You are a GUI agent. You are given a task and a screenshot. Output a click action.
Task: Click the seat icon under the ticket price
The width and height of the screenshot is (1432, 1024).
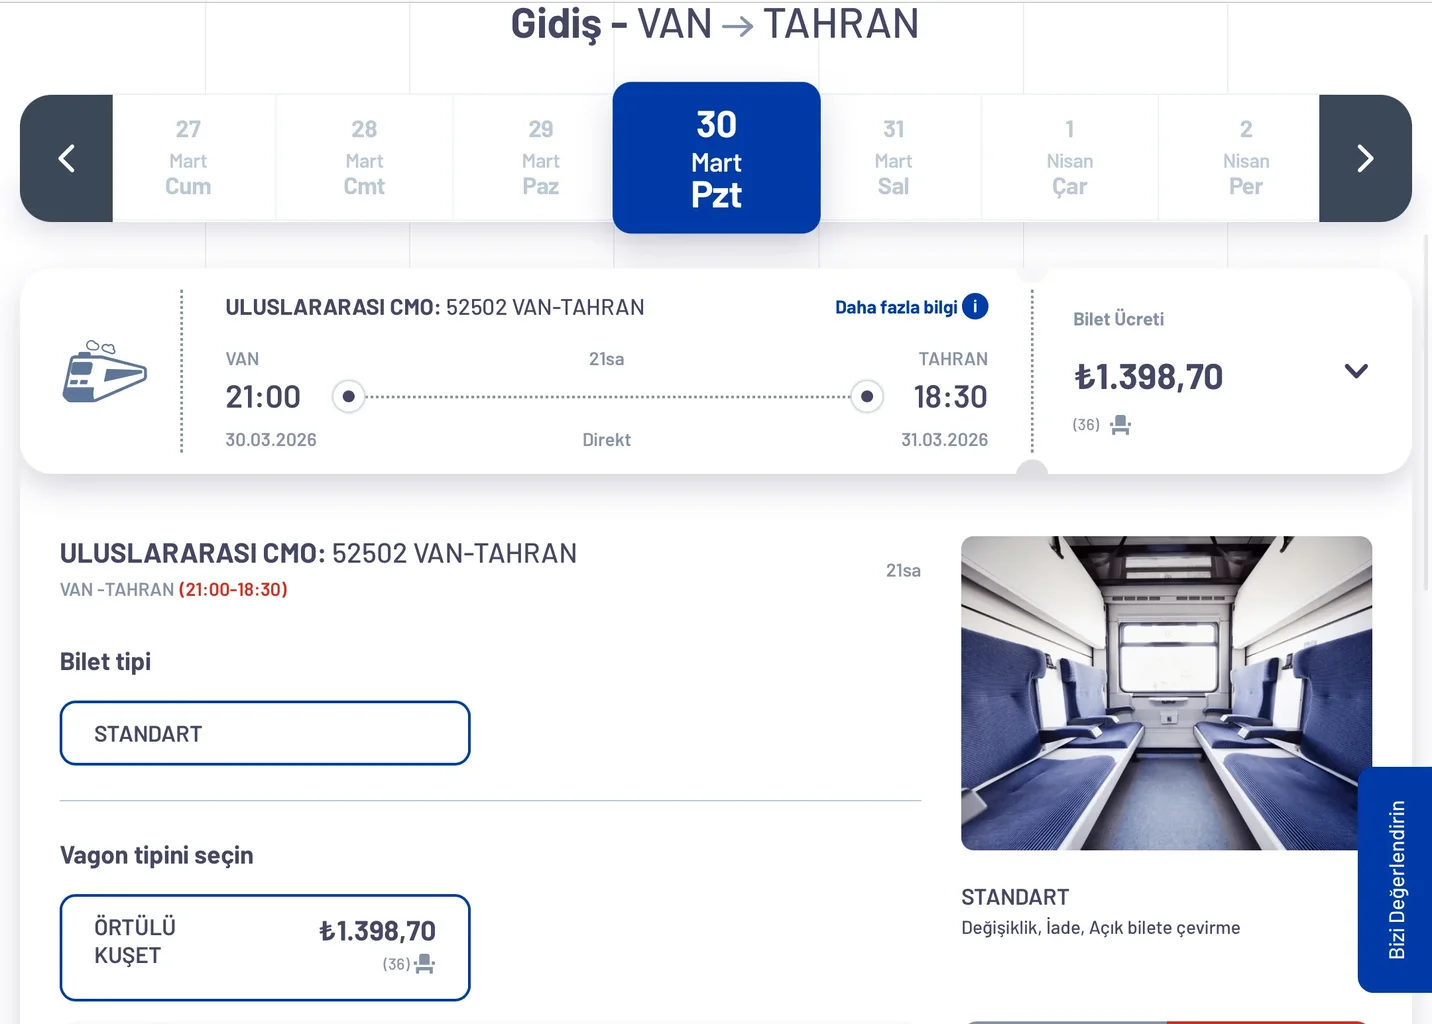[x=1121, y=425]
